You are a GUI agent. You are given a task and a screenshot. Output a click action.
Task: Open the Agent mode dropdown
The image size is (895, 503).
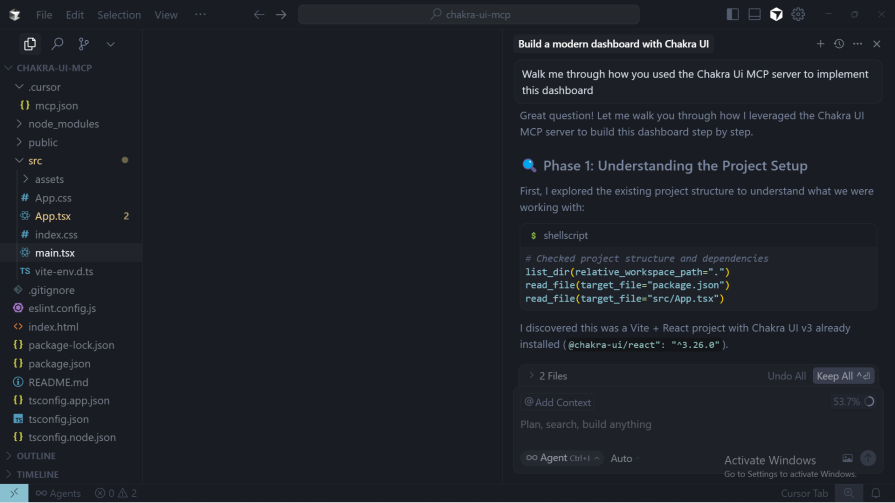coord(561,458)
